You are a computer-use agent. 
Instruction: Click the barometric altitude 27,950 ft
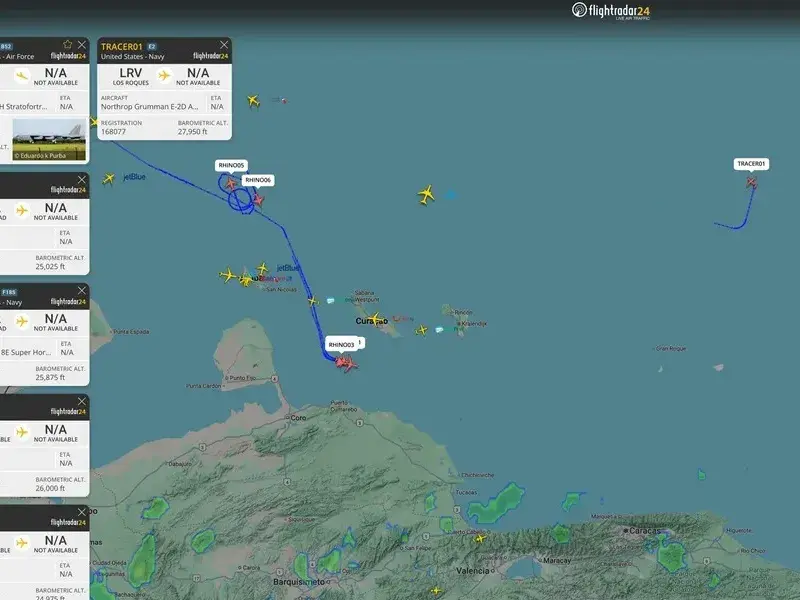(192, 132)
